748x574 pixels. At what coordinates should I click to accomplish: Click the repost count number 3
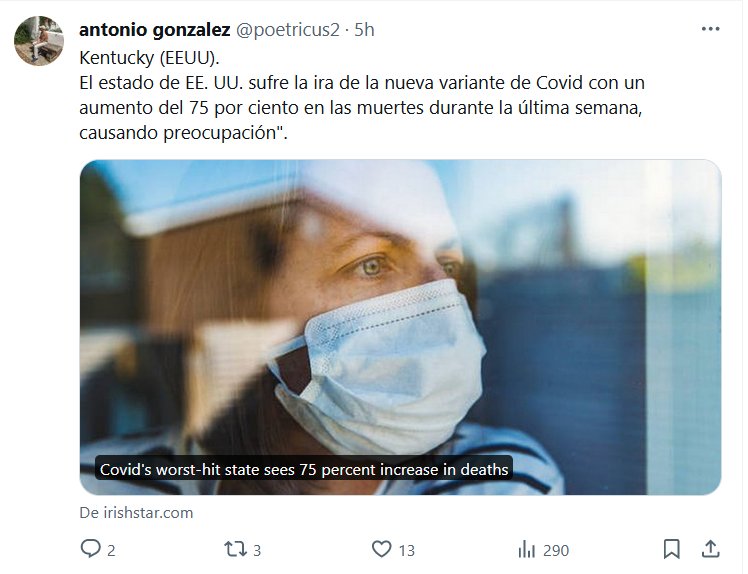coord(257,551)
